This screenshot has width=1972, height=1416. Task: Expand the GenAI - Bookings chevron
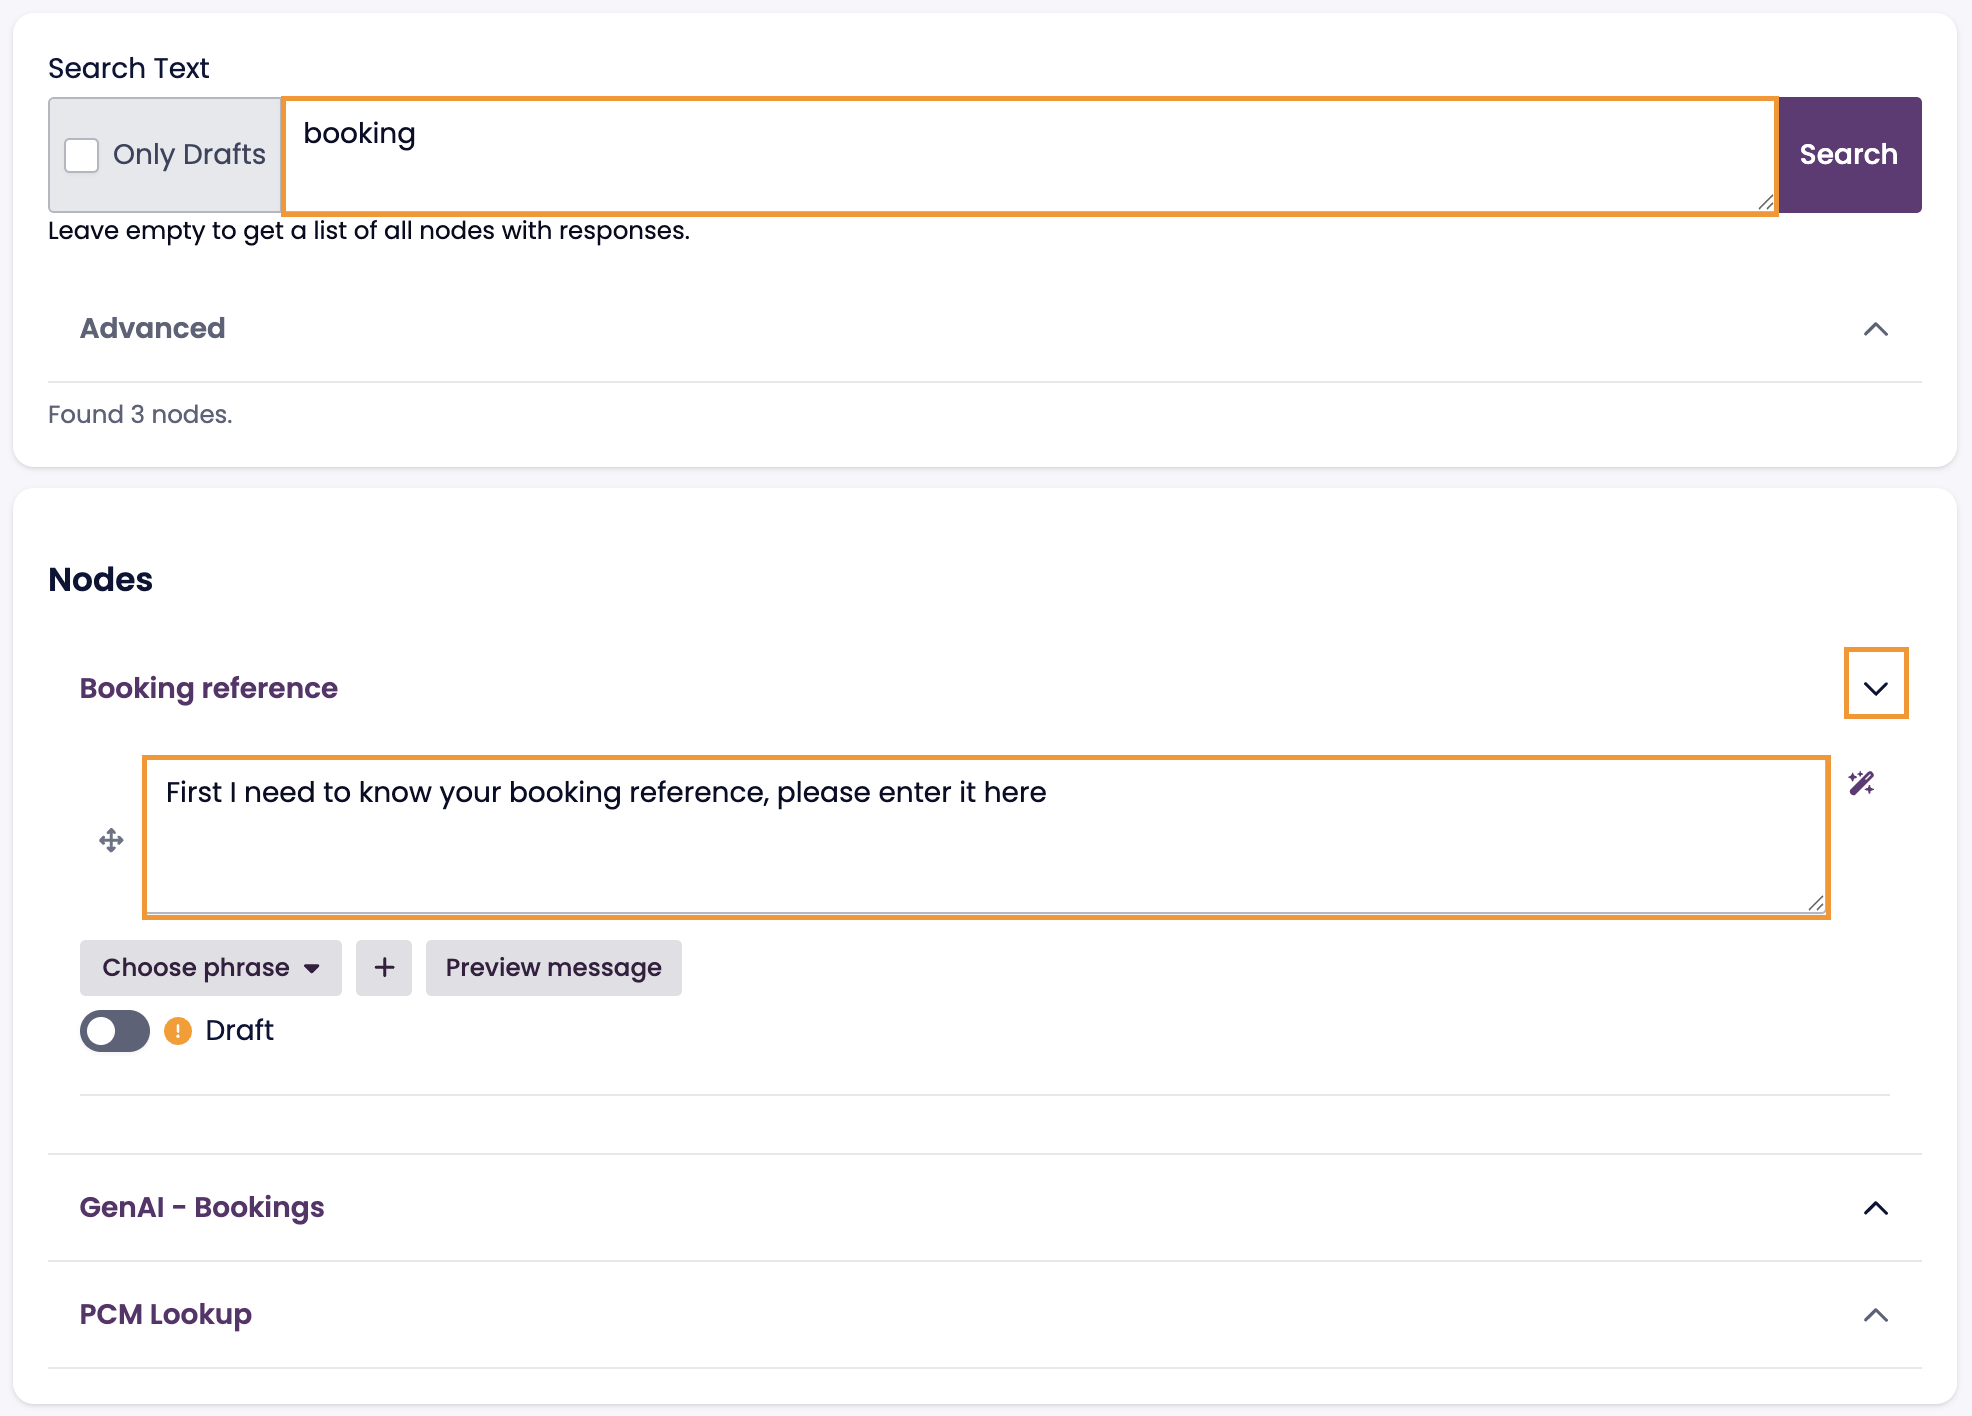1875,1208
